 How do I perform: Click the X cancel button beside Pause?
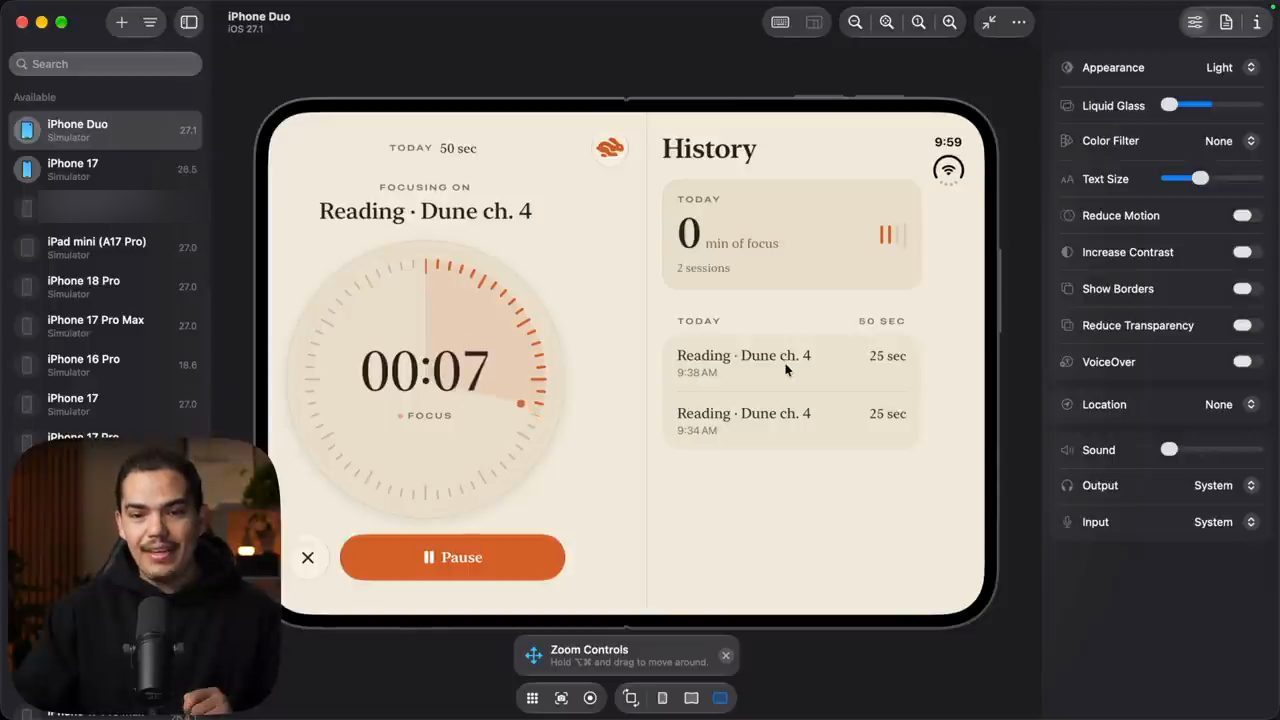point(308,558)
